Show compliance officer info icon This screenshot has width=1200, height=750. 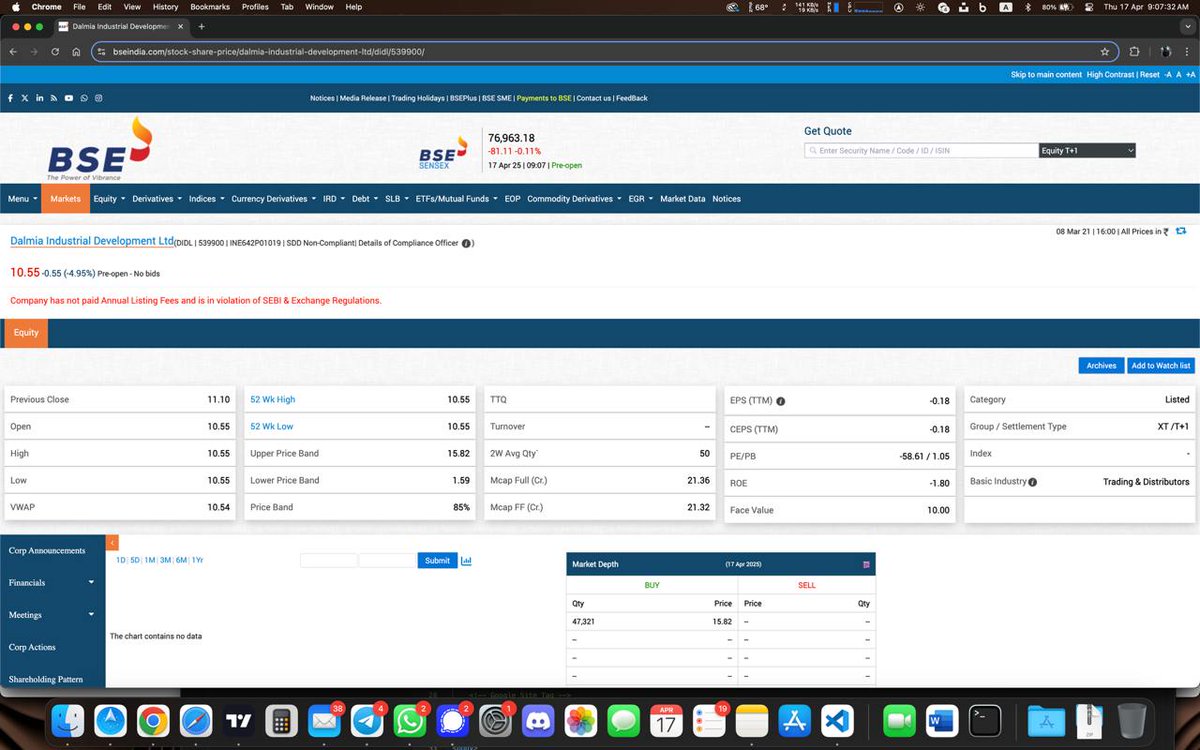[x=466, y=243]
